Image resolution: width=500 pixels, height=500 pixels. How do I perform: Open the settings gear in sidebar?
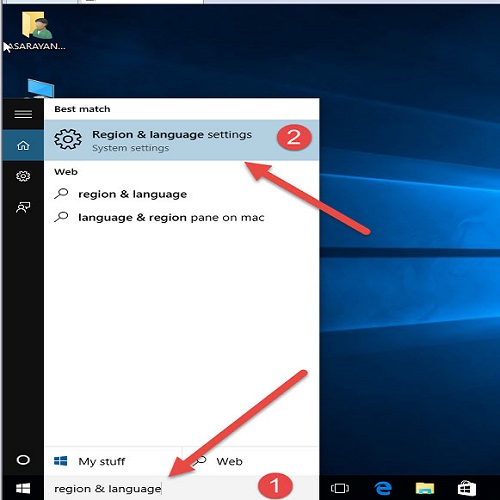tap(23, 176)
